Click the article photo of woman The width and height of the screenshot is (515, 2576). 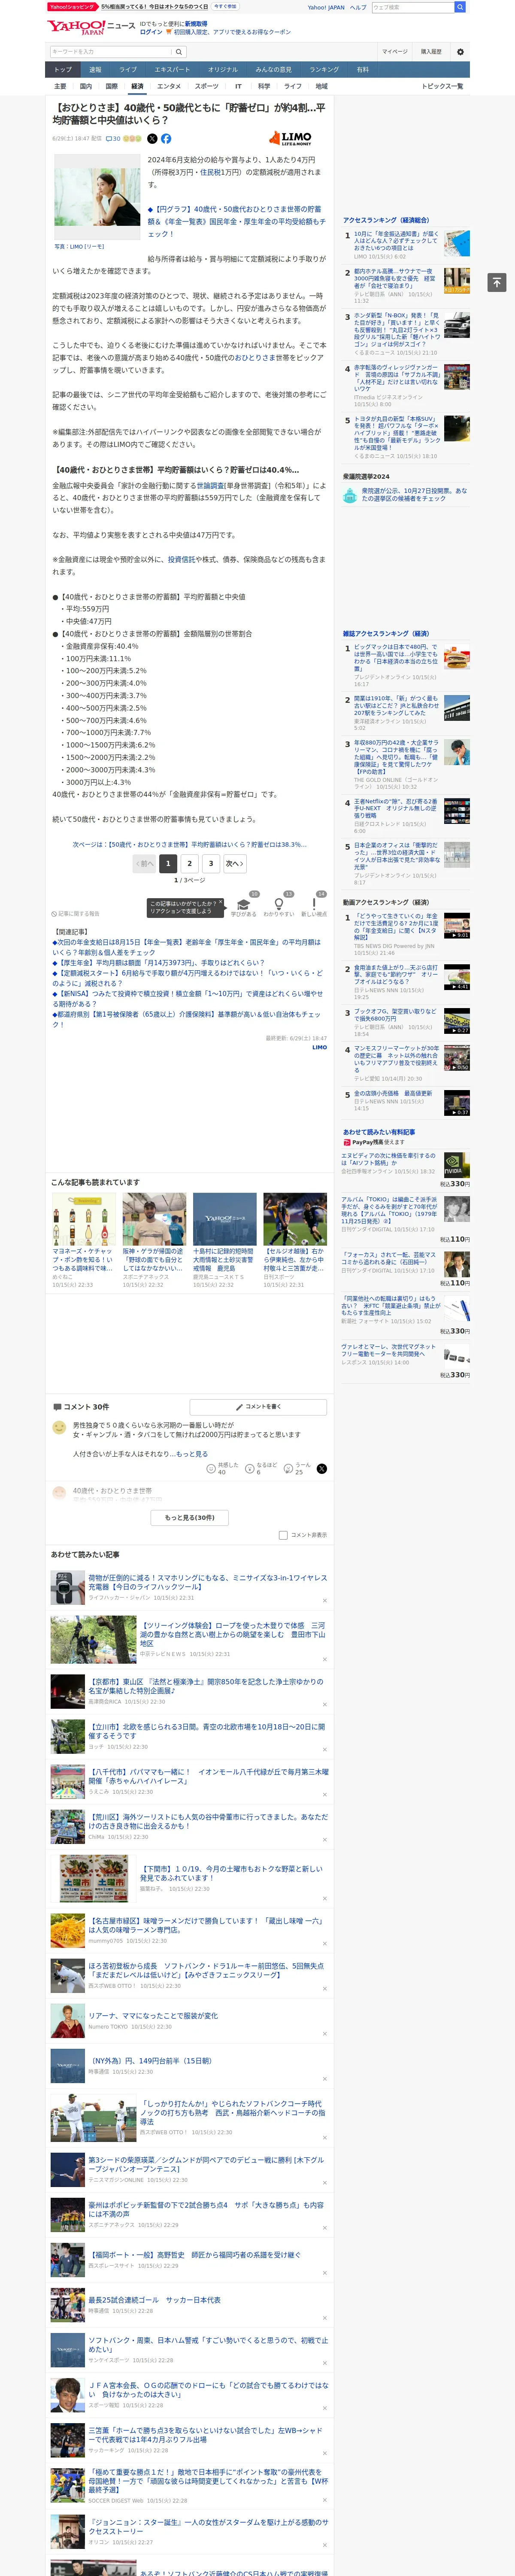click(x=96, y=197)
